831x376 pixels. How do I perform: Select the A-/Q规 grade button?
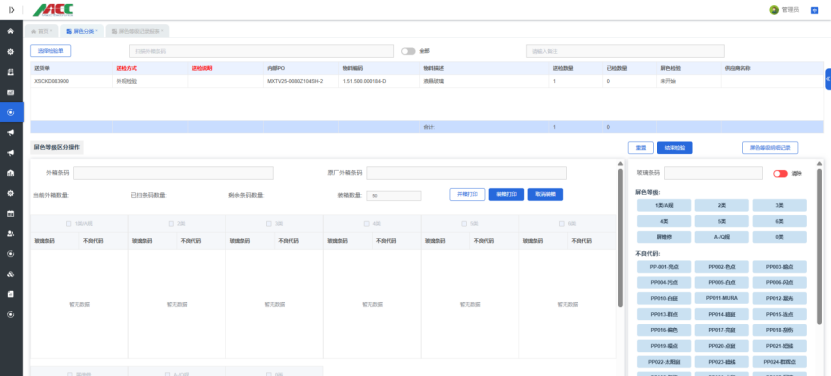click(x=722, y=237)
